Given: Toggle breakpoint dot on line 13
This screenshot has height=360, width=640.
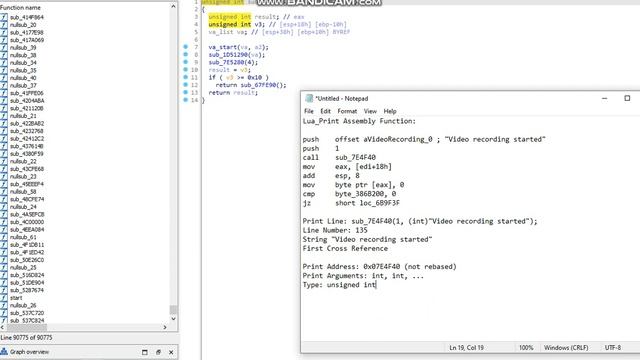Looking at the screenshot, I should (x=186, y=92).
